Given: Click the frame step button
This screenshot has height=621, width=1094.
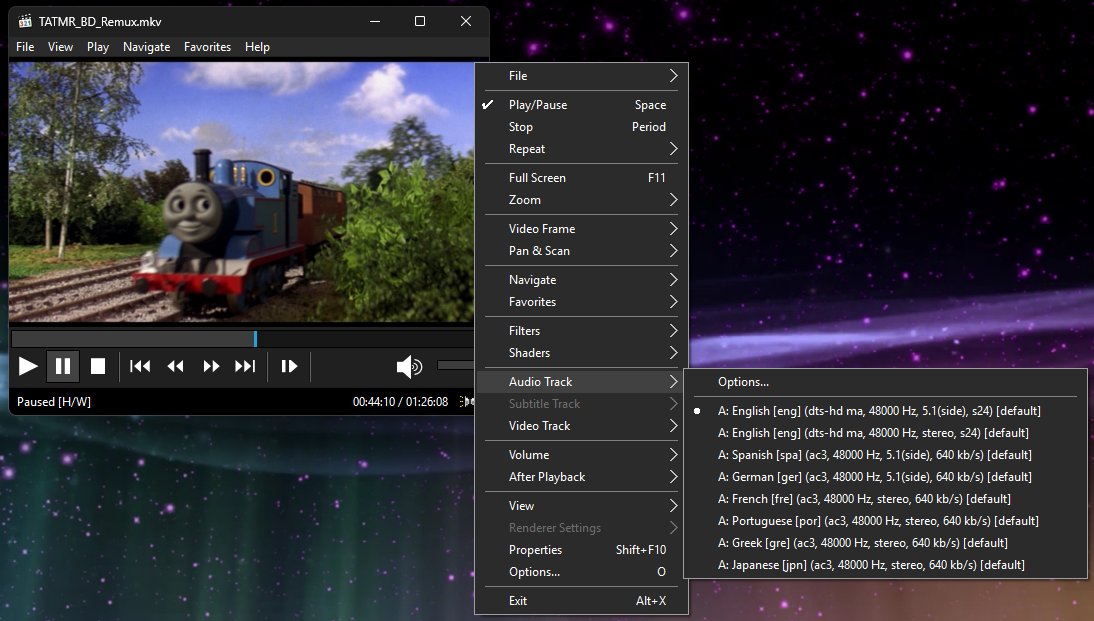Looking at the screenshot, I should point(289,366).
